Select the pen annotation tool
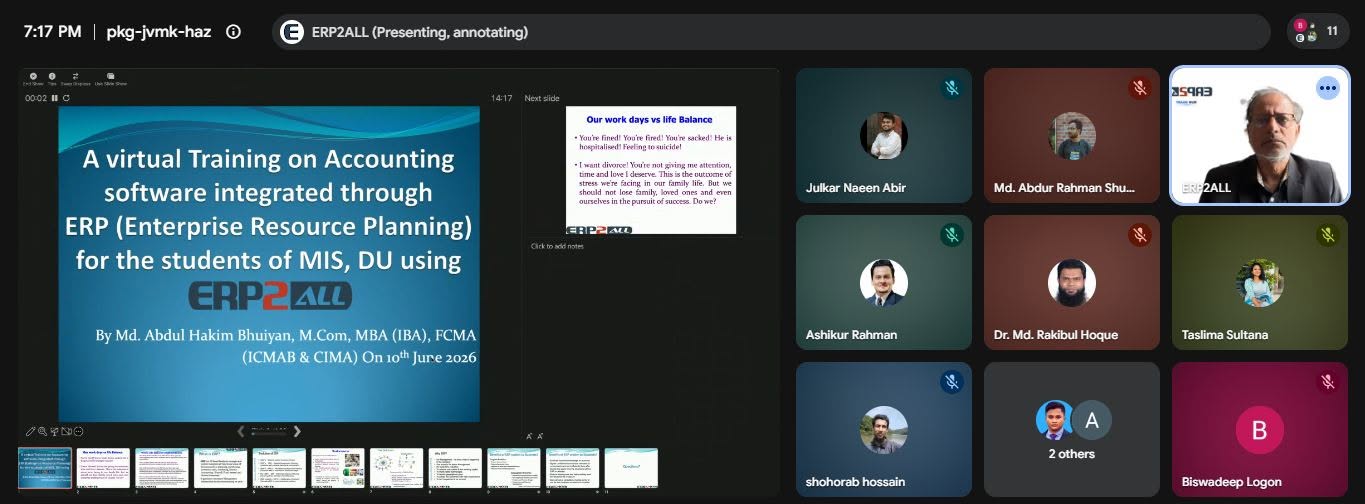The width and height of the screenshot is (1365, 504). pos(31,431)
